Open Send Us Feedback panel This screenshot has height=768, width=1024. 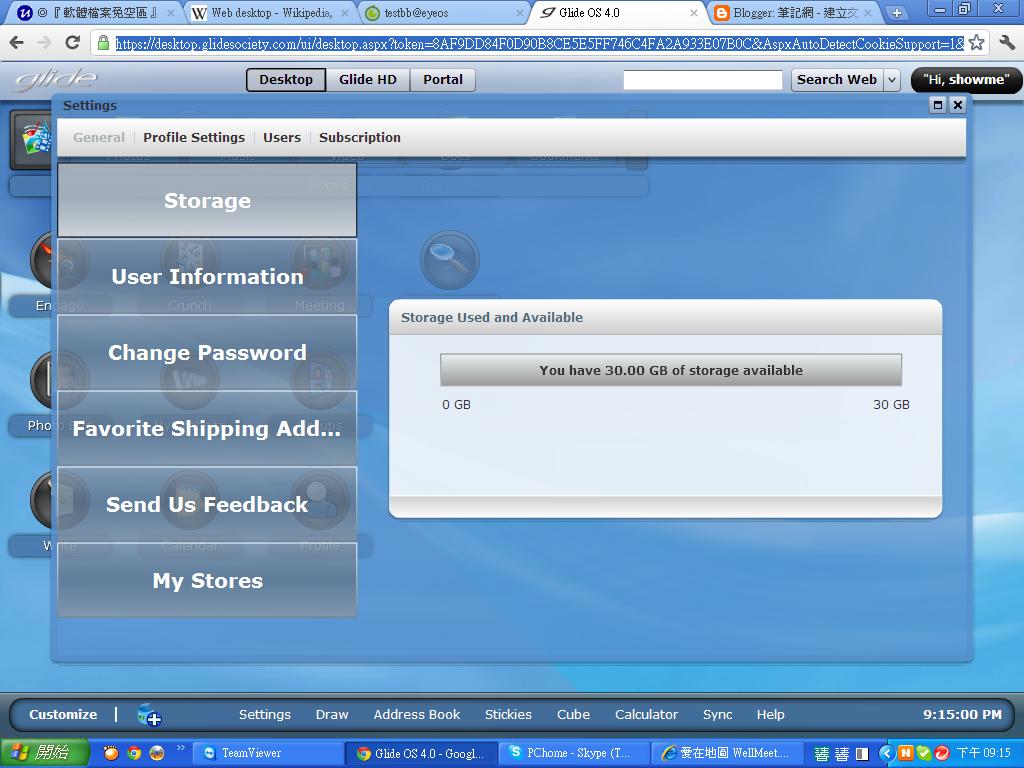pyautogui.click(x=207, y=504)
